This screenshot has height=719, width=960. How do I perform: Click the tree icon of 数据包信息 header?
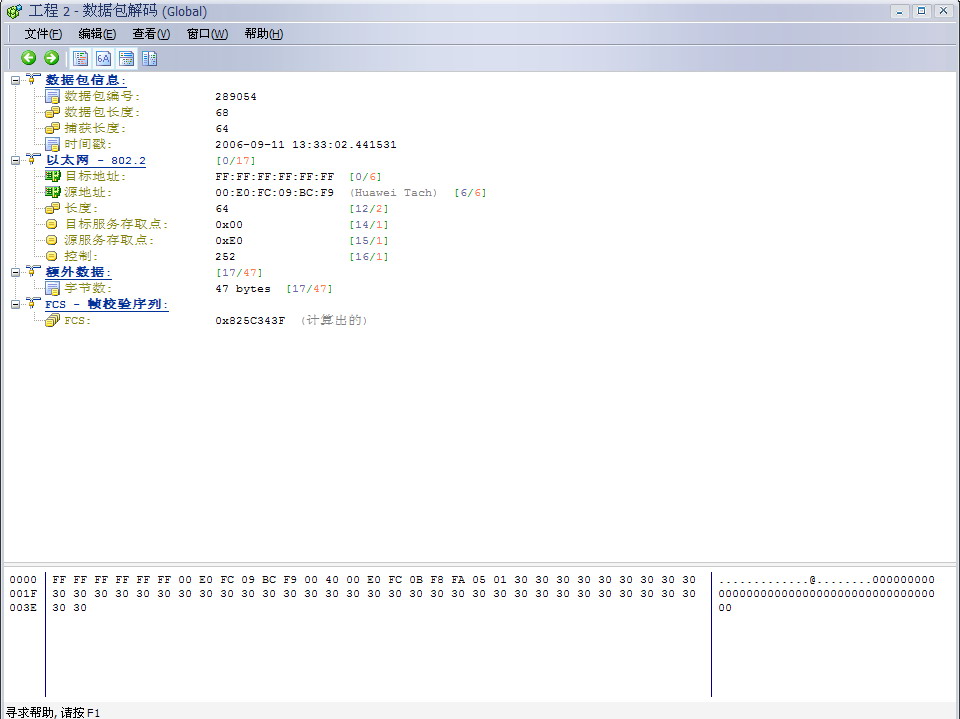33,79
